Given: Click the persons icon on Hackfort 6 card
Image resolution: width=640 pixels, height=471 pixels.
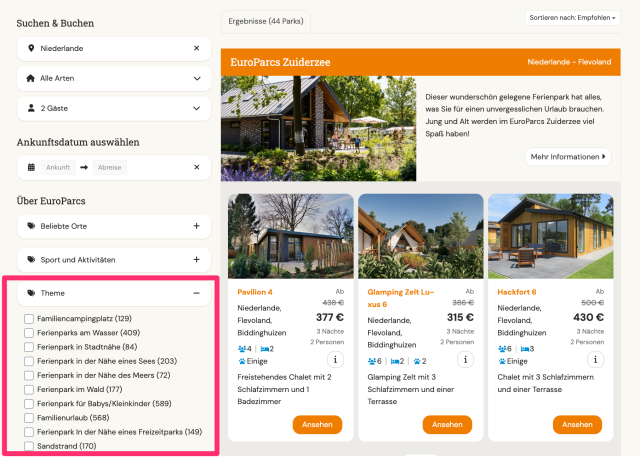Looking at the screenshot, I should (x=502, y=349).
